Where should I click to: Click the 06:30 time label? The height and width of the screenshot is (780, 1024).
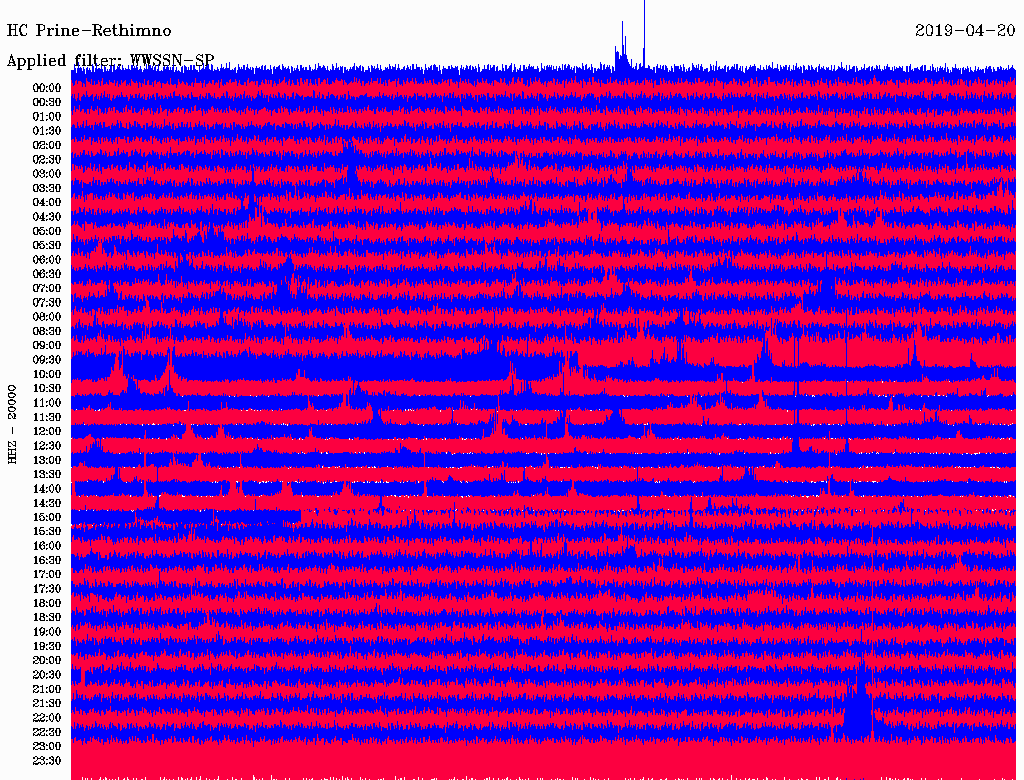(47, 274)
